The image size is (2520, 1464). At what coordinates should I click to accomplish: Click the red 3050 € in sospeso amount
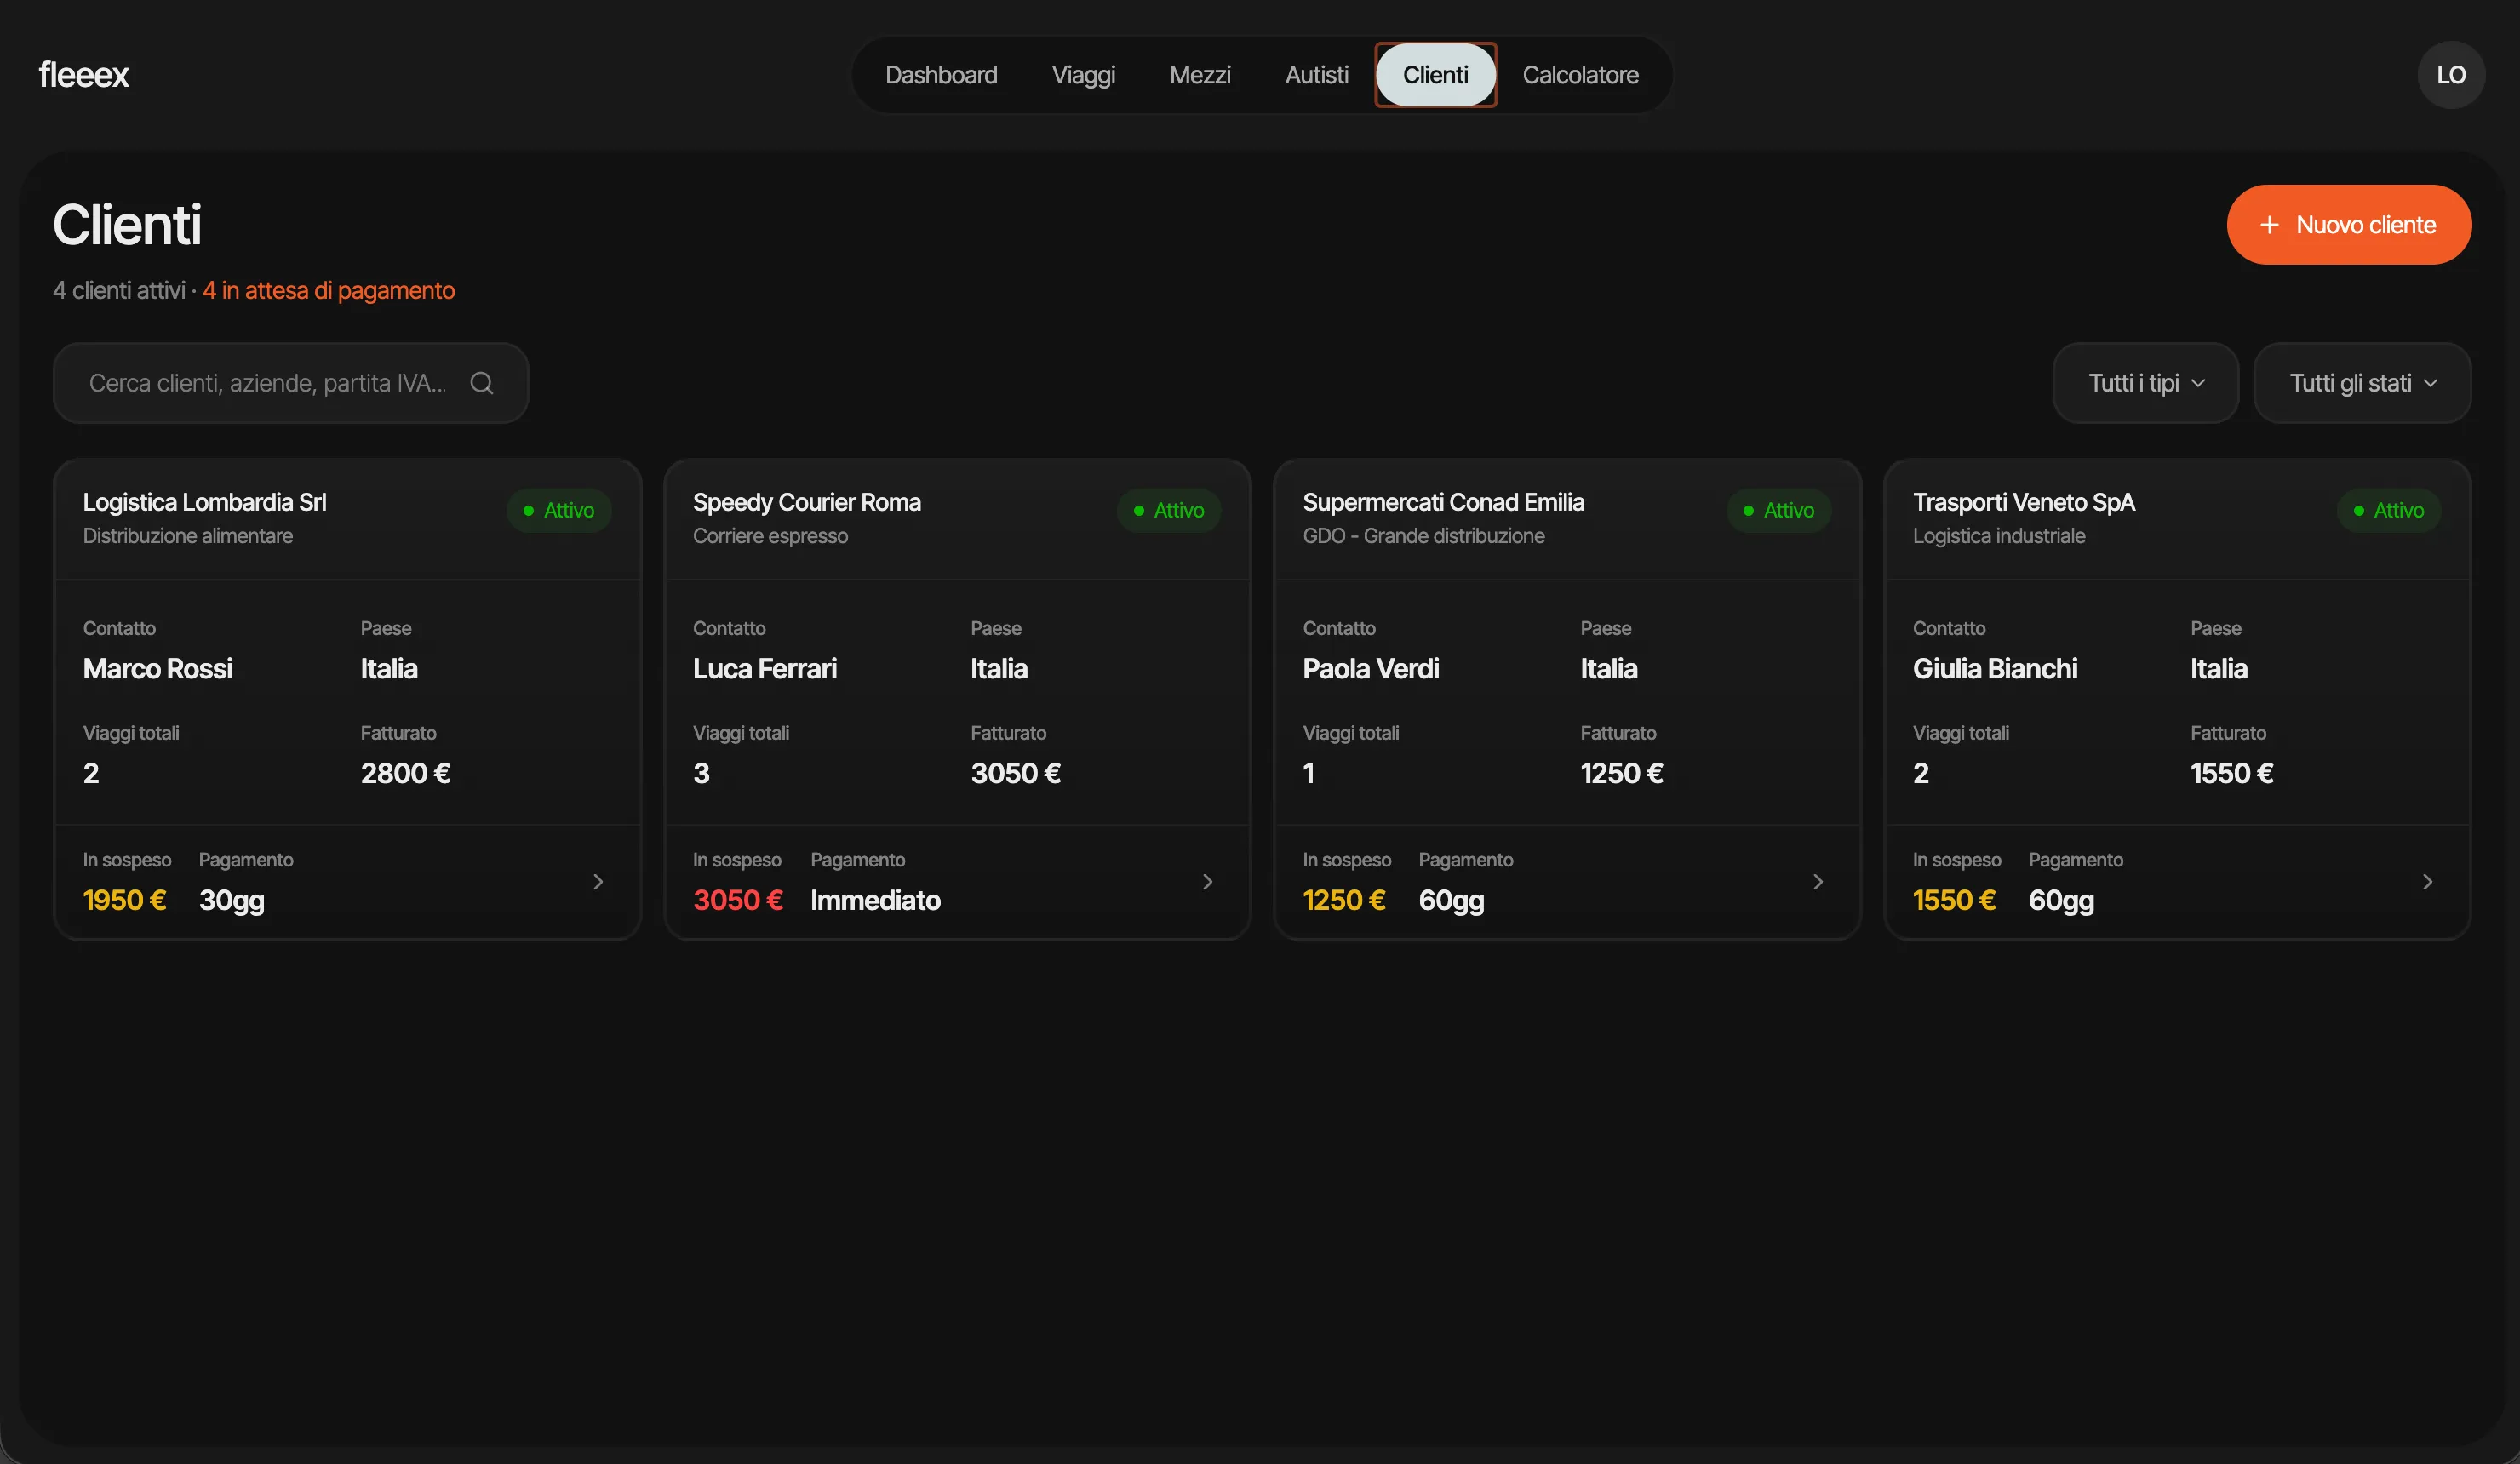click(x=738, y=900)
